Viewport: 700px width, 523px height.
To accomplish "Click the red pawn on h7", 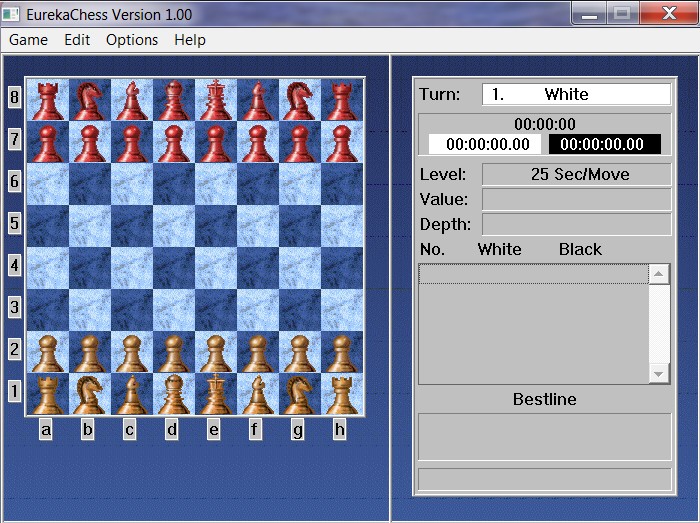I will (342, 143).
